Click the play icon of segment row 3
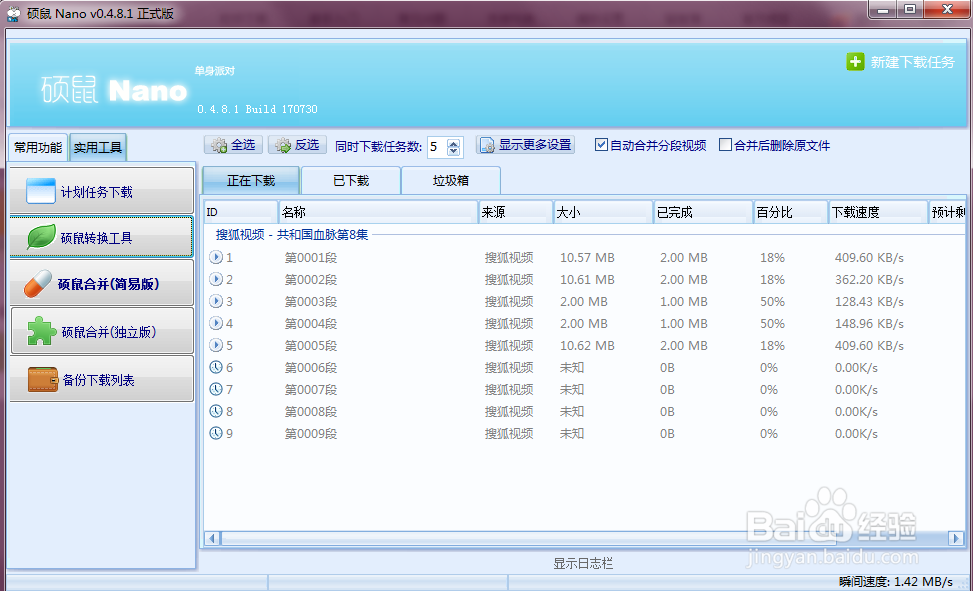Image resolution: width=973 pixels, height=591 pixels. click(x=215, y=301)
